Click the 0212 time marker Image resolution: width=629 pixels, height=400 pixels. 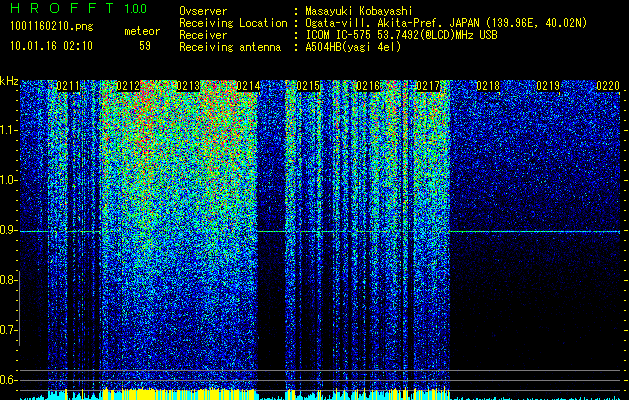[x=128, y=86]
